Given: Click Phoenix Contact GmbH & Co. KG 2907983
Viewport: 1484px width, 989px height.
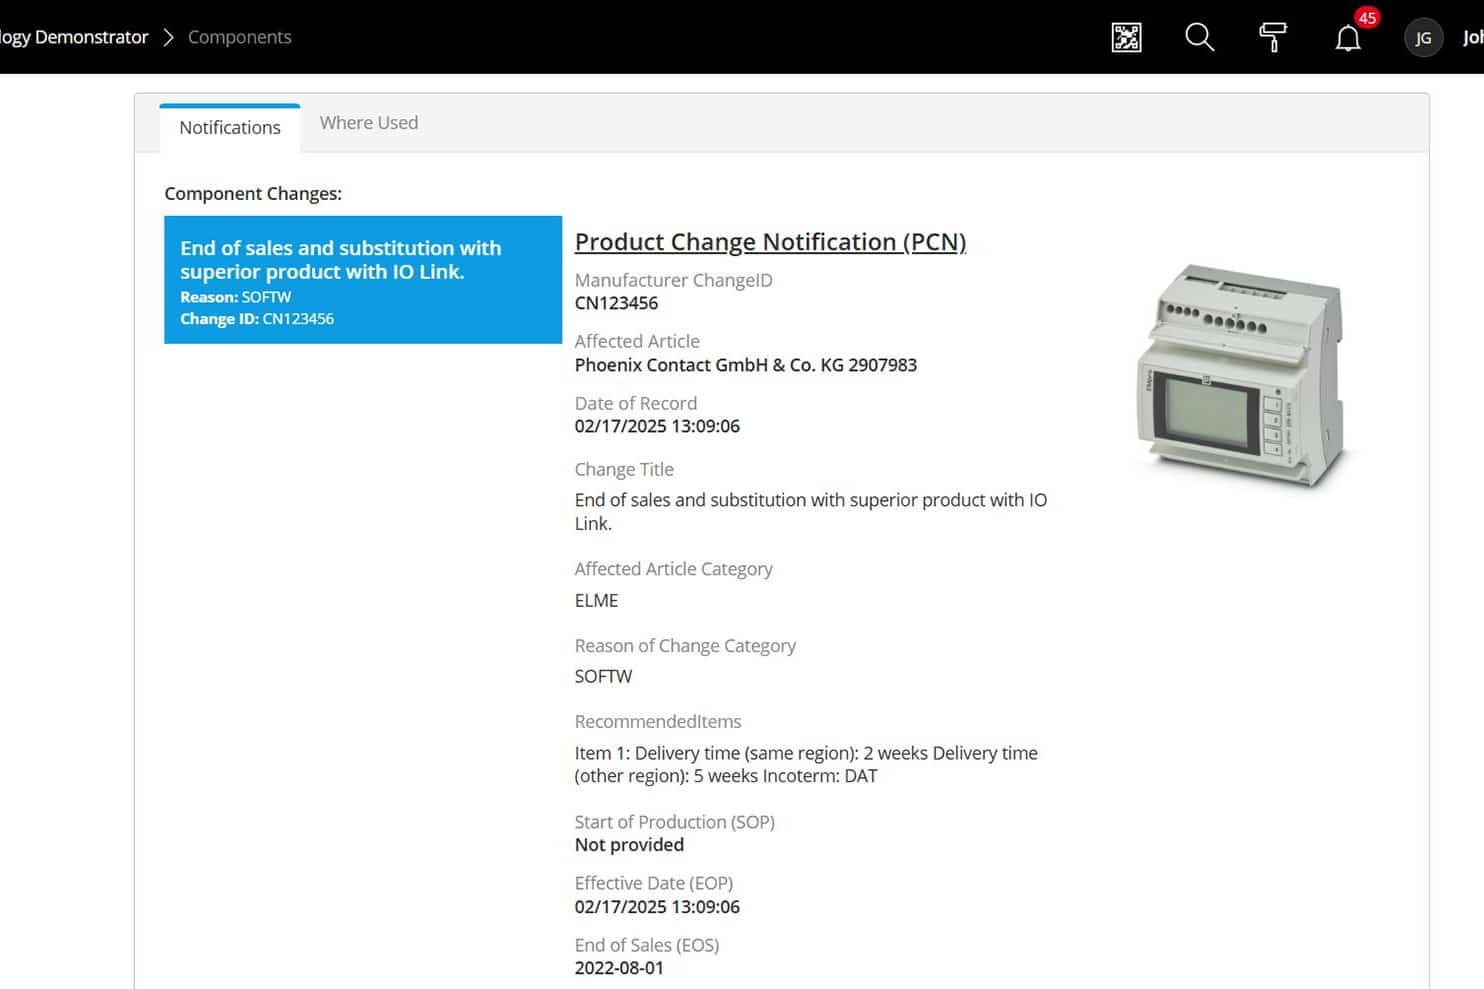Looking at the screenshot, I should pyautogui.click(x=746, y=365).
